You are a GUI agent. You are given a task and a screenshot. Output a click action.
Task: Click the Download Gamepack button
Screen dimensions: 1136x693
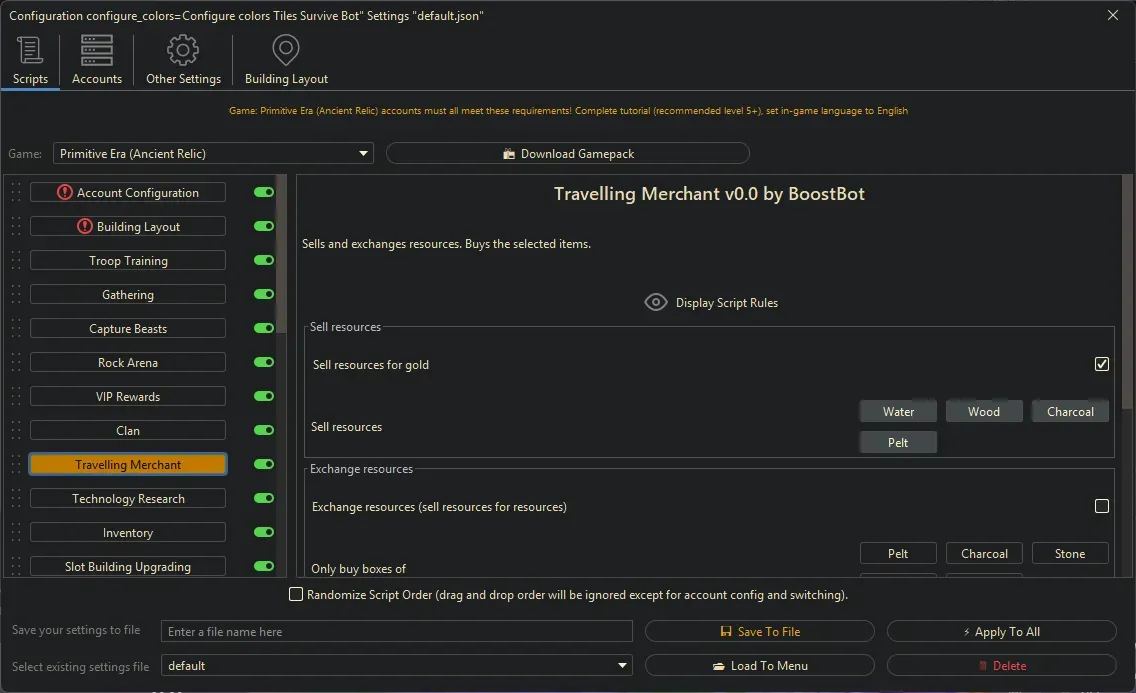click(x=567, y=154)
